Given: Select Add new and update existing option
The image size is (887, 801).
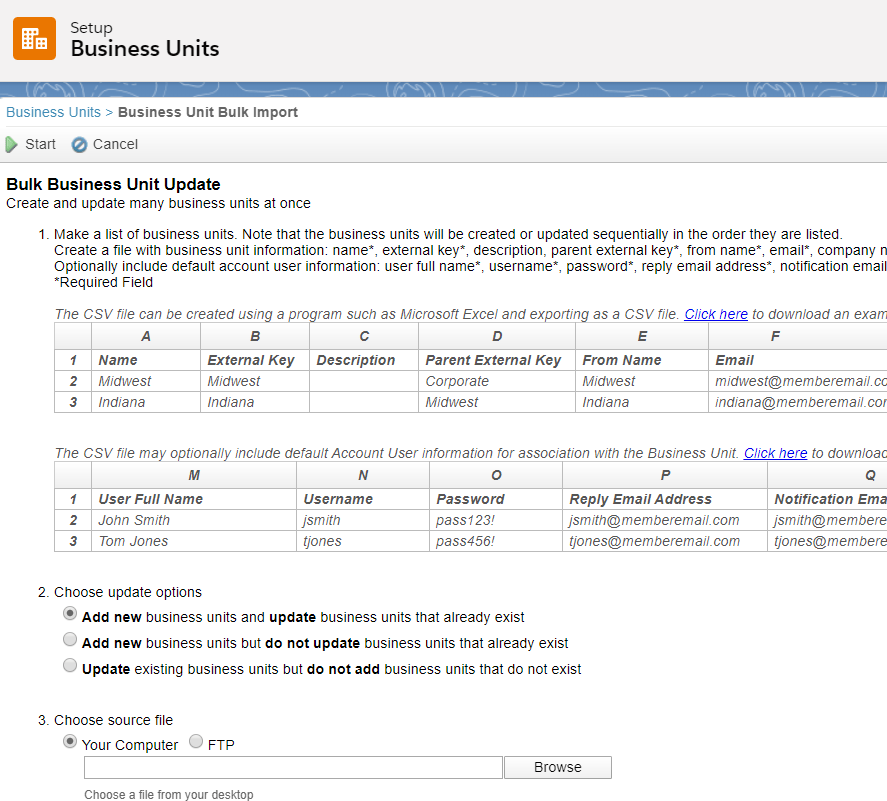Looking at the screenshot, I should click(70, 614).
